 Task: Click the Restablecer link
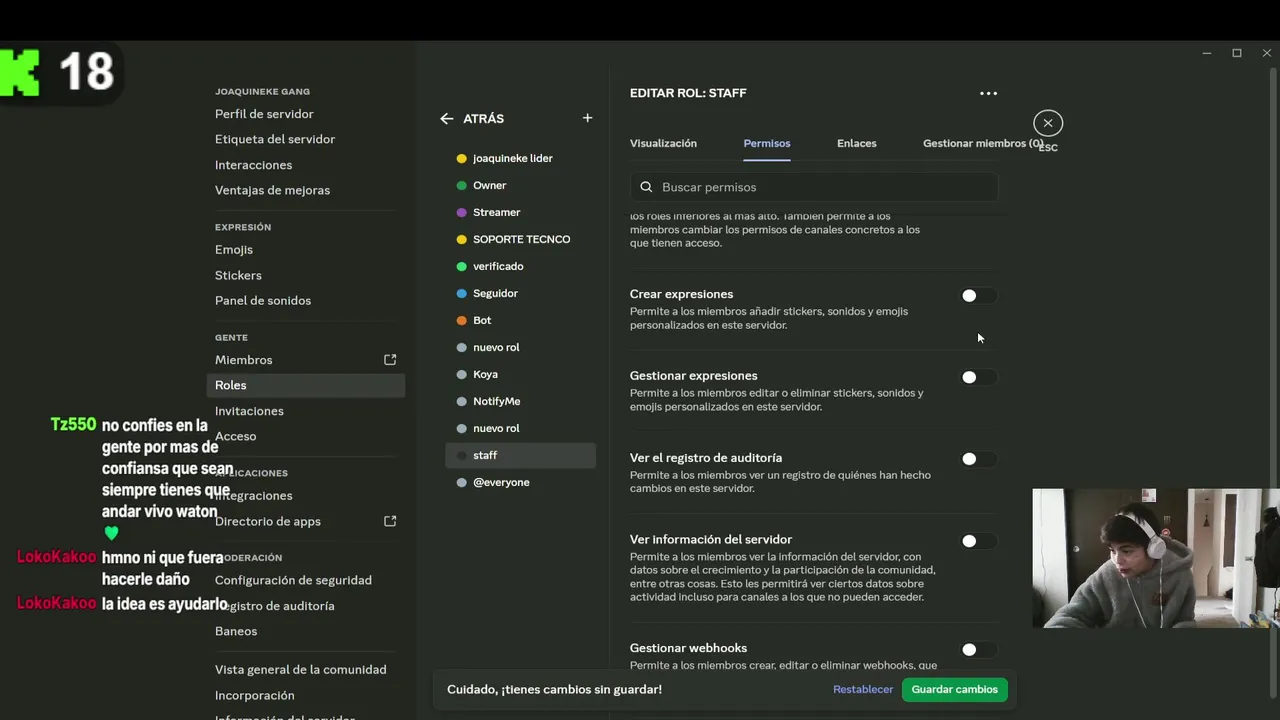point(863,689)
